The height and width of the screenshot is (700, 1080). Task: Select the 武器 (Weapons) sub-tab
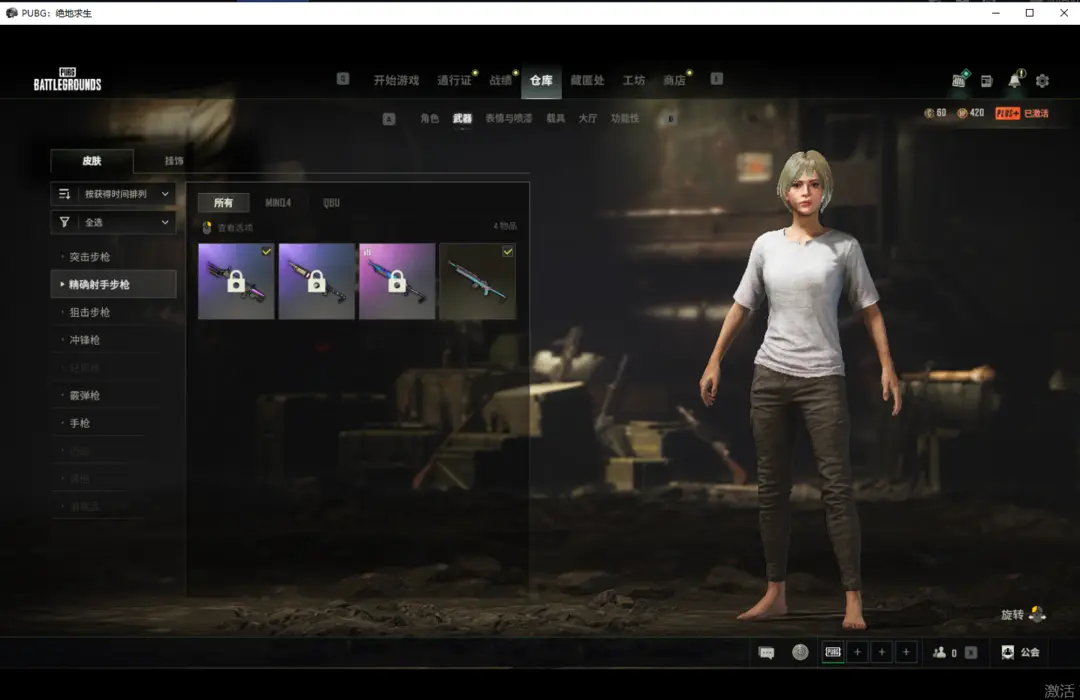462,119
